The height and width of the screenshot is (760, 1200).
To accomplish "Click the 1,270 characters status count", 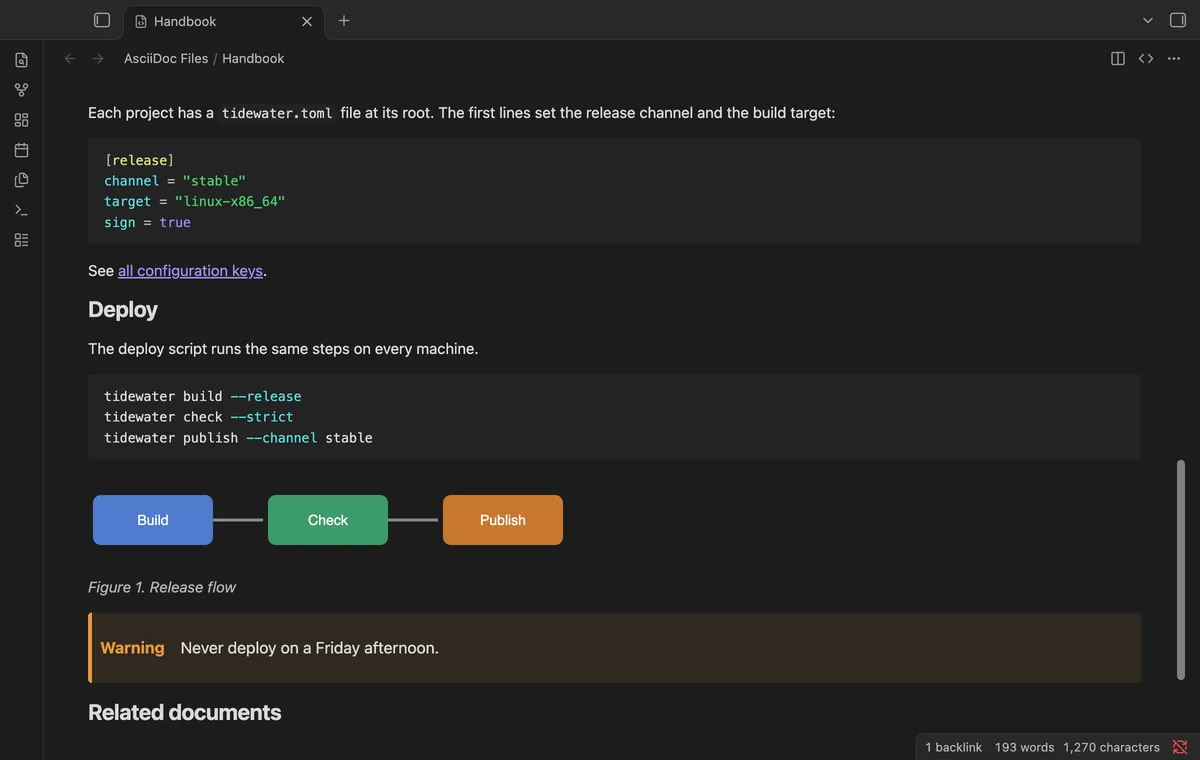I will click(1111, 747).
